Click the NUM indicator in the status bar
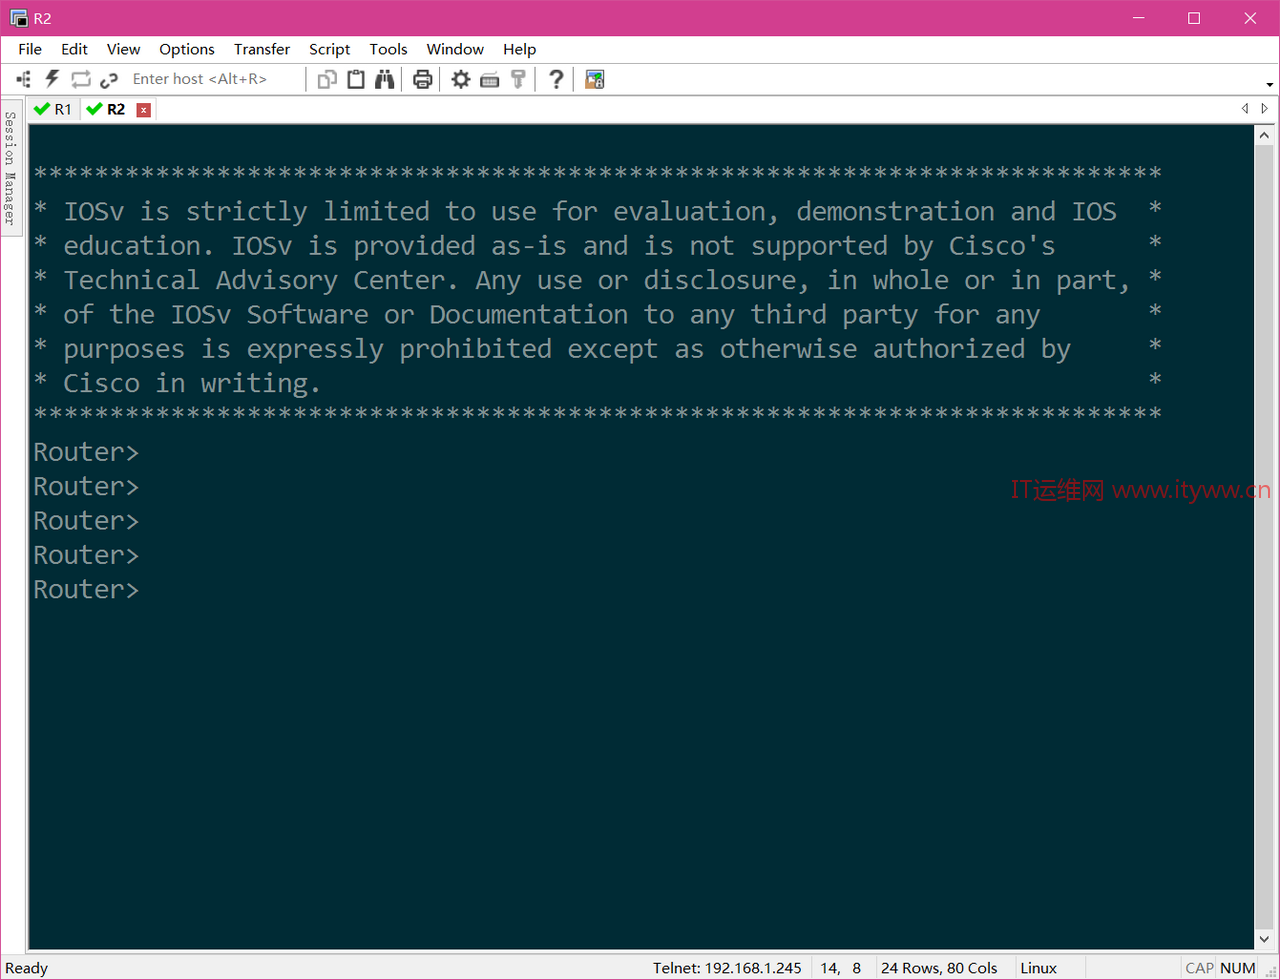The image size is (1280, 980). tap(1238, 968)
